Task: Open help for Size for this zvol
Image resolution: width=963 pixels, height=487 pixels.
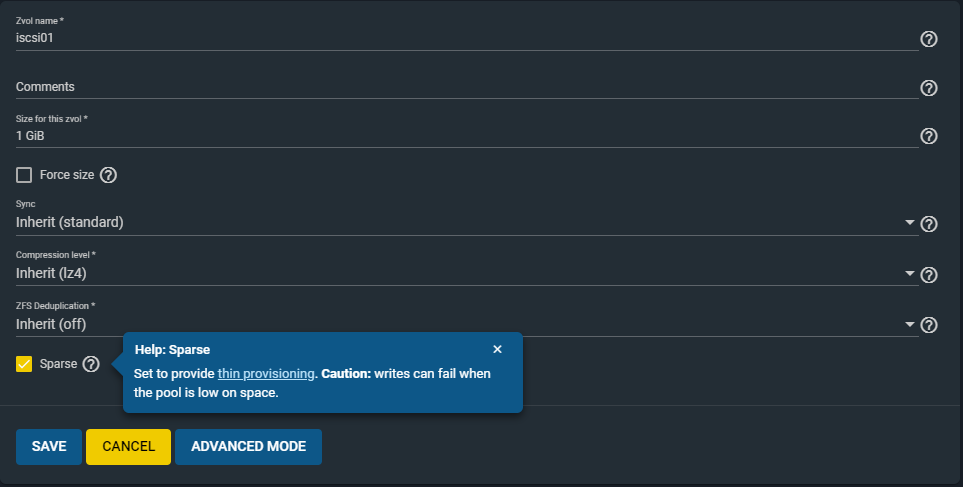Action: tap(929, 136)
